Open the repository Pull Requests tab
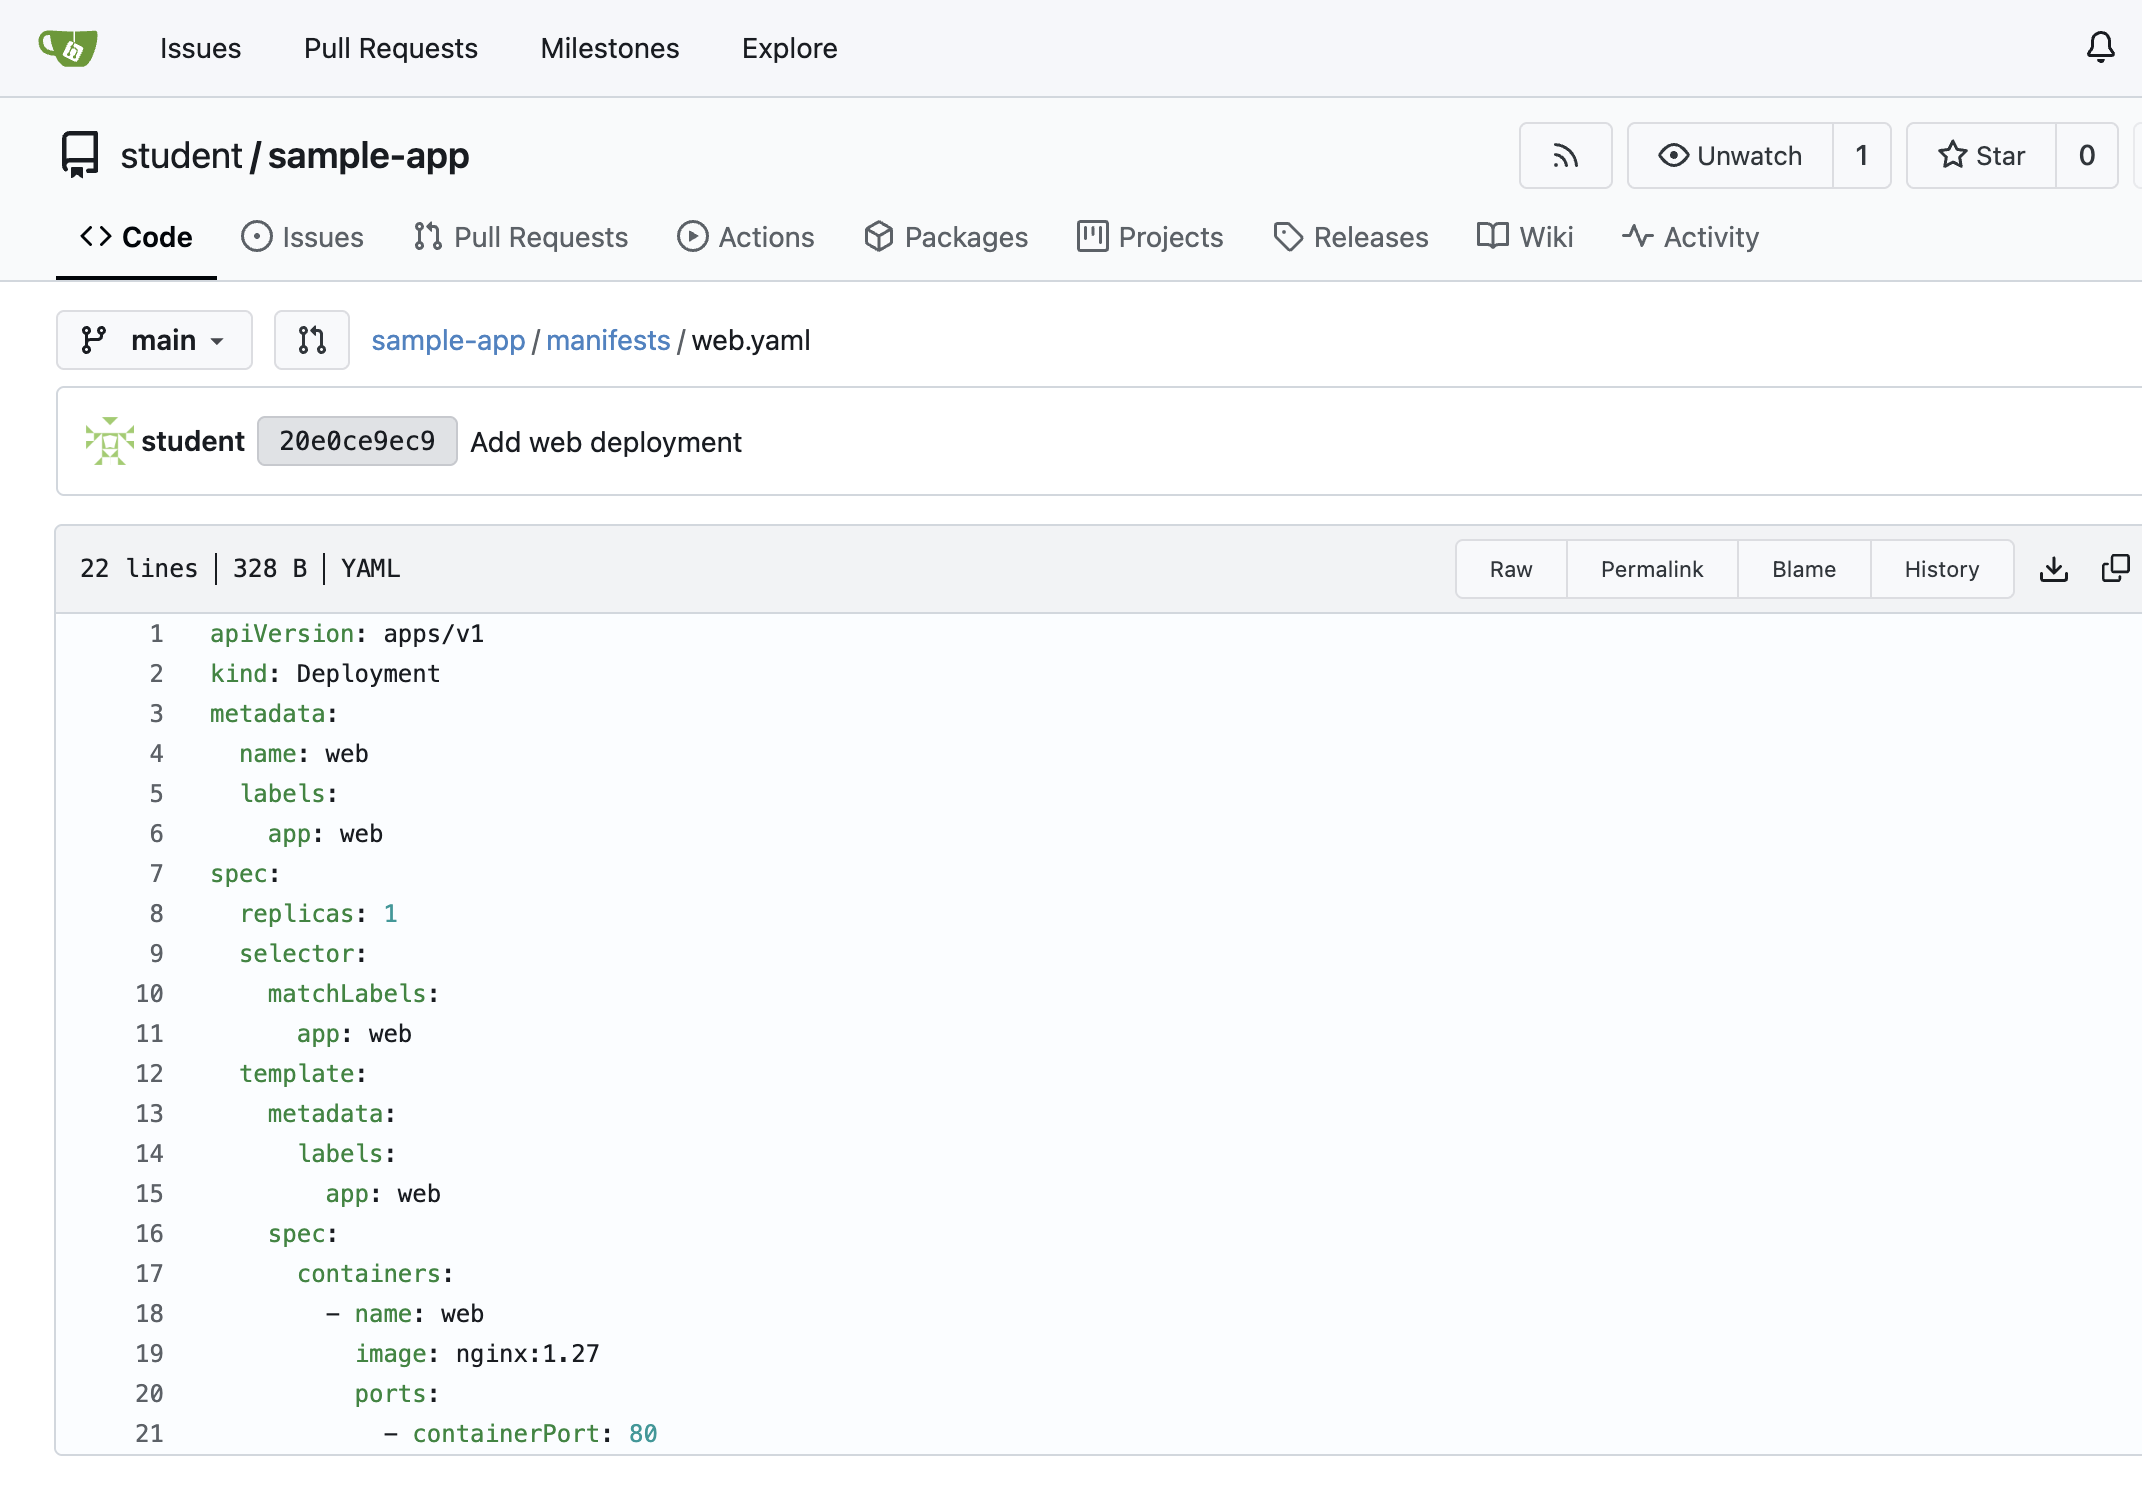 520,237
